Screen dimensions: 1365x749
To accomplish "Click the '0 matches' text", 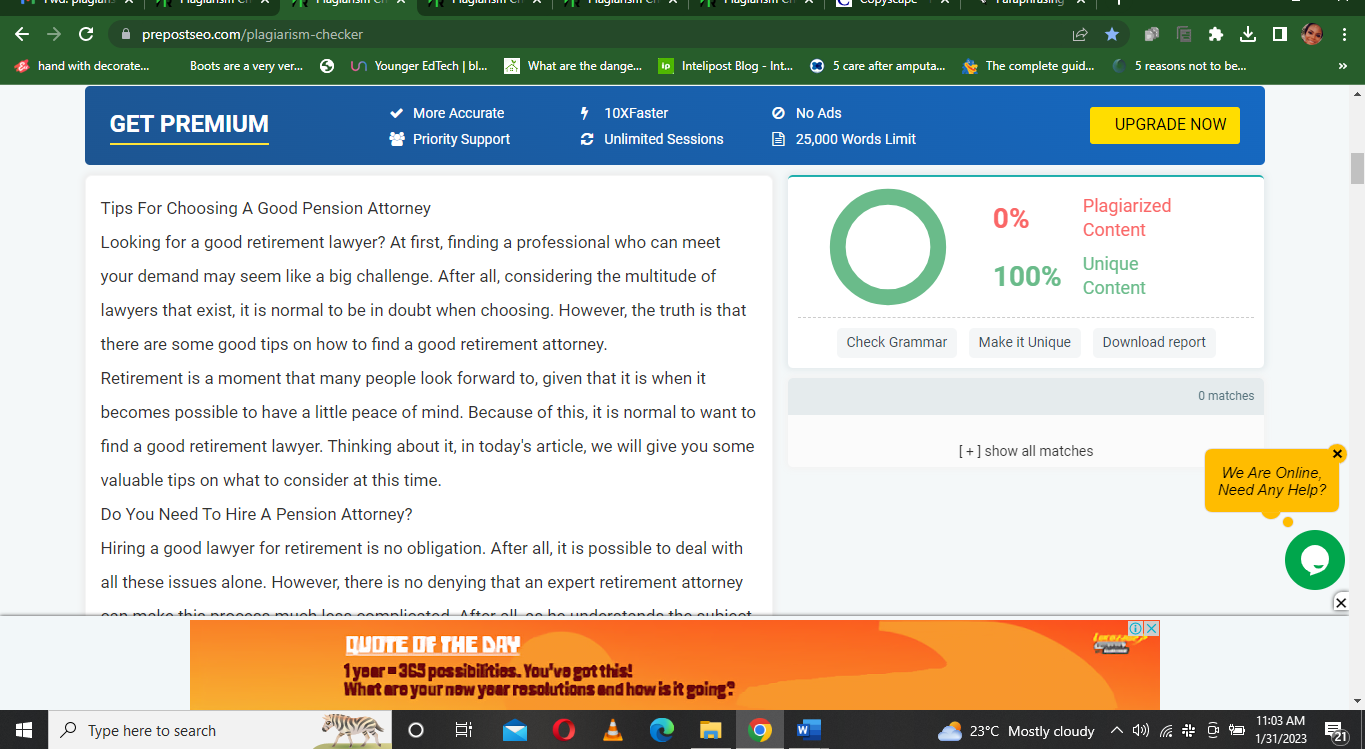I will click(x=1226, y=396).
